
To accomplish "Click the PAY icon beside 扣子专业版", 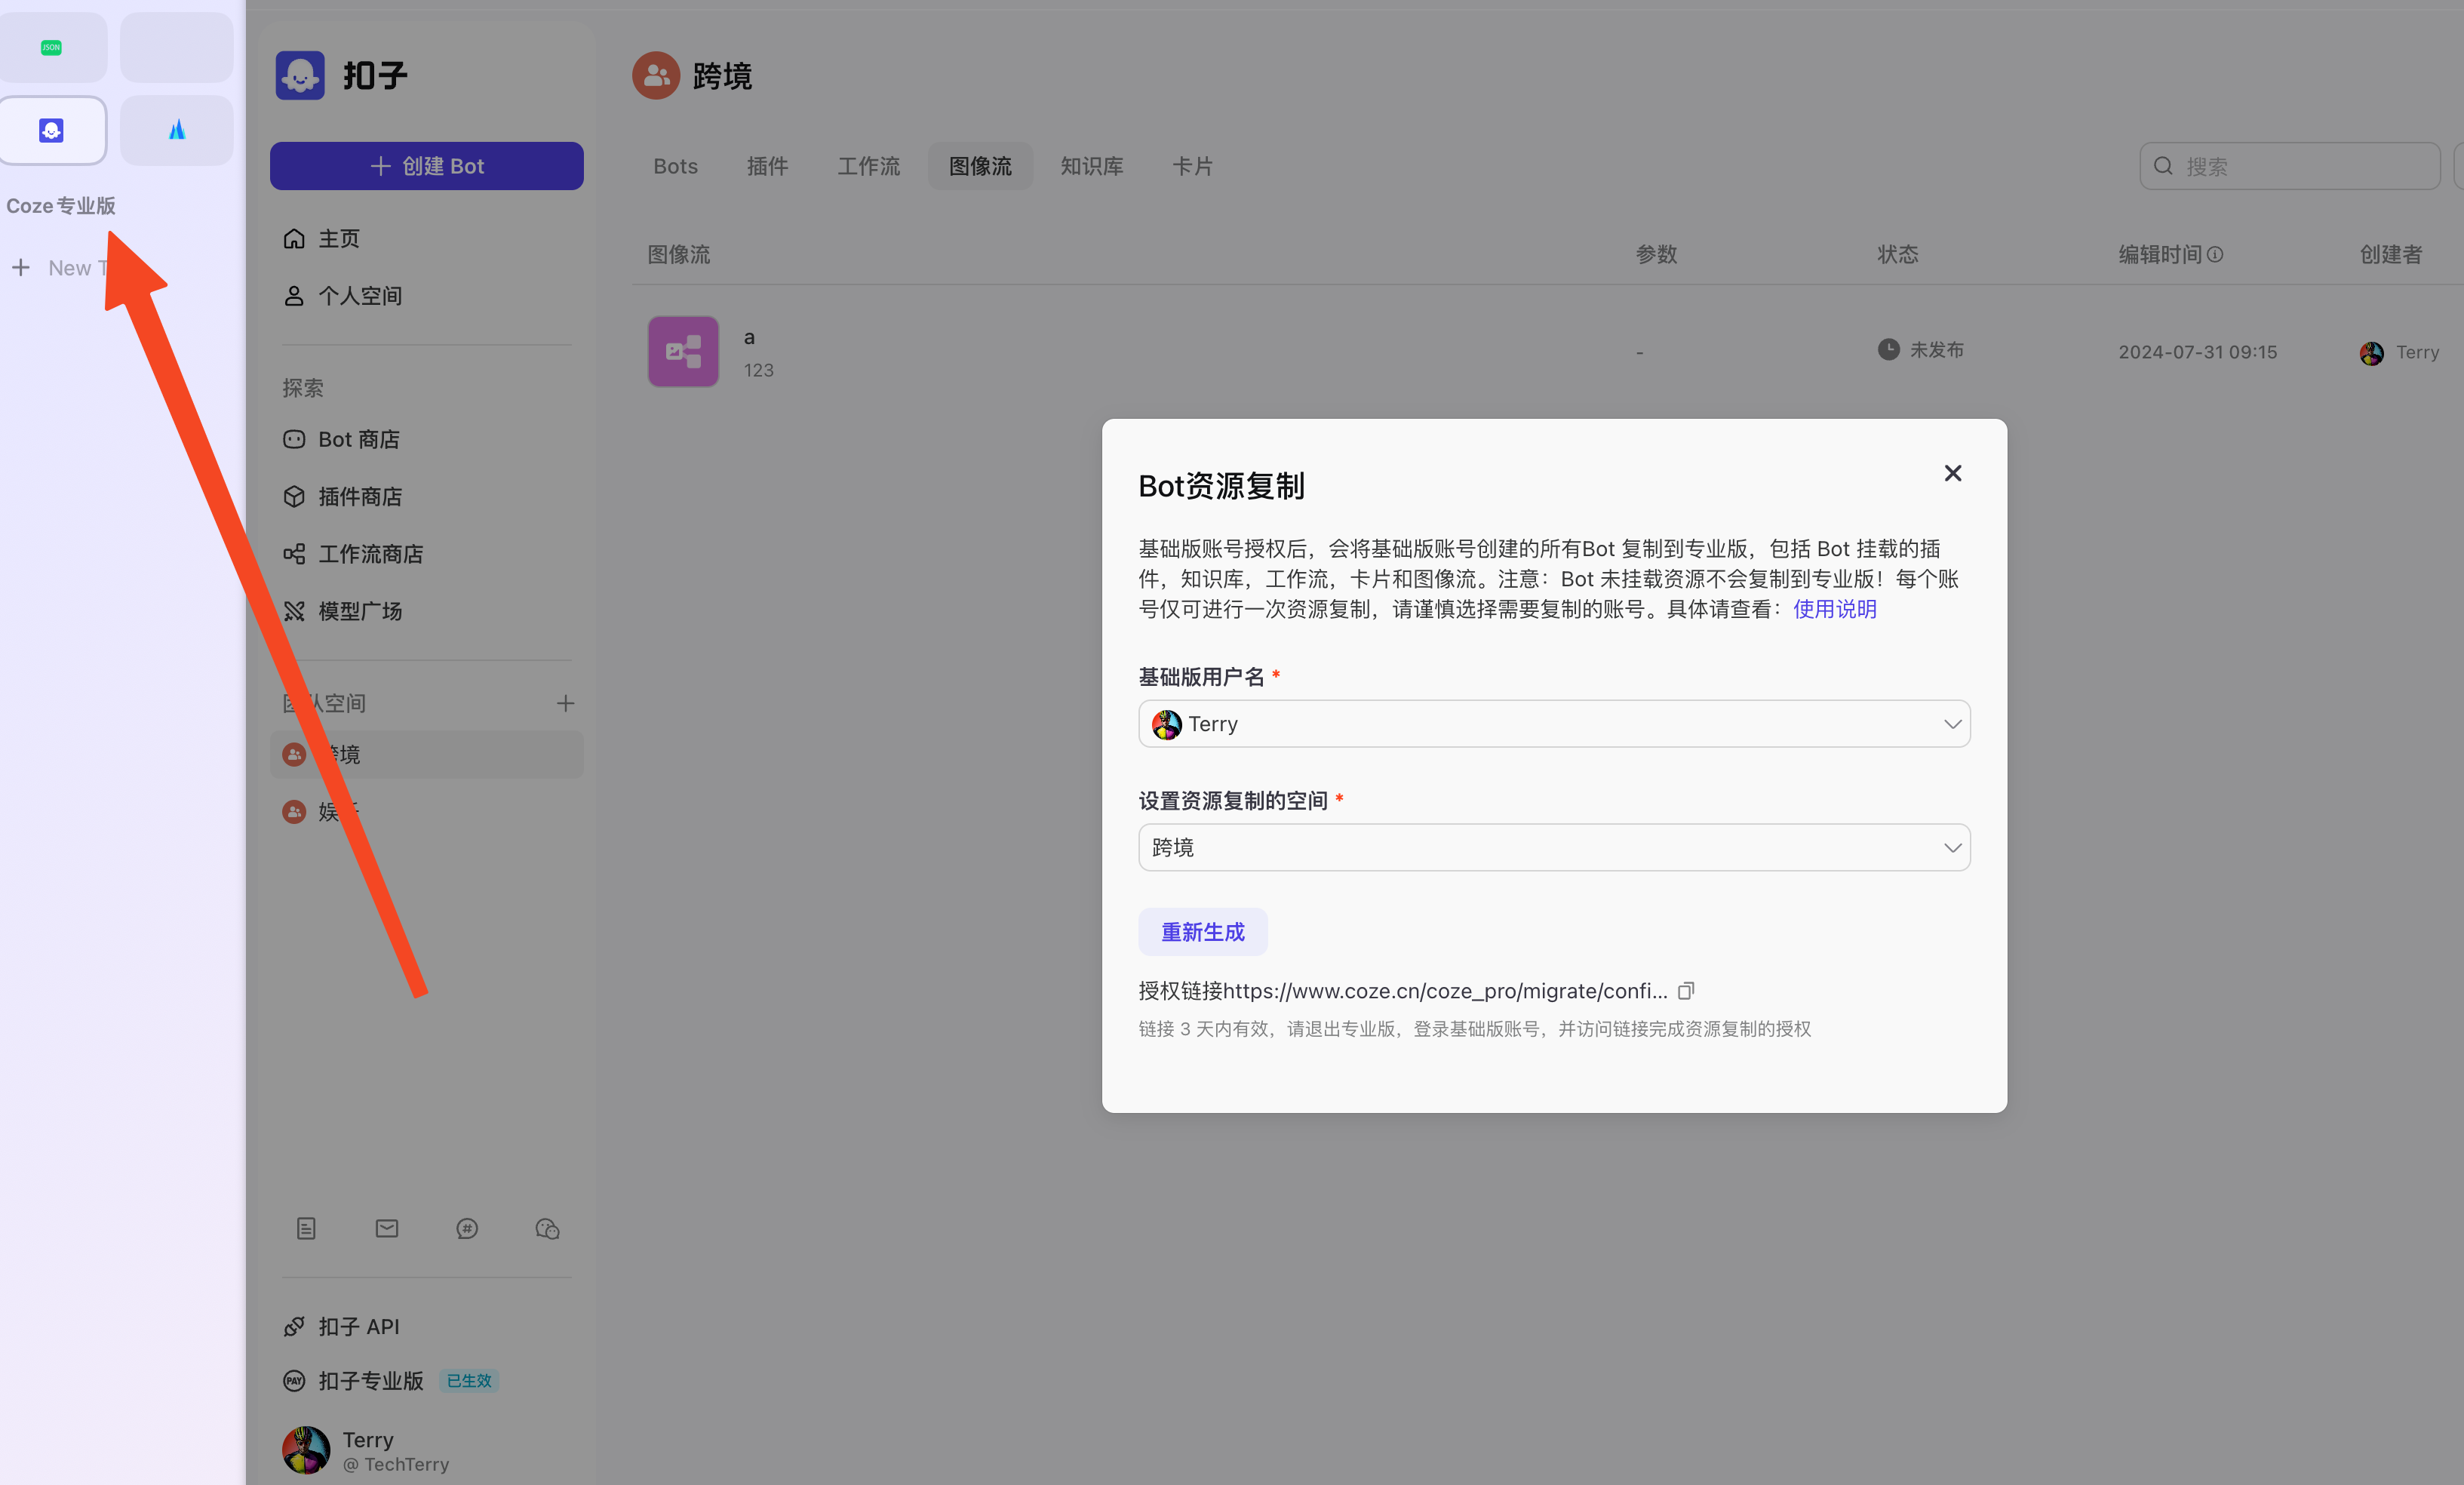I will coord(294,1381).
